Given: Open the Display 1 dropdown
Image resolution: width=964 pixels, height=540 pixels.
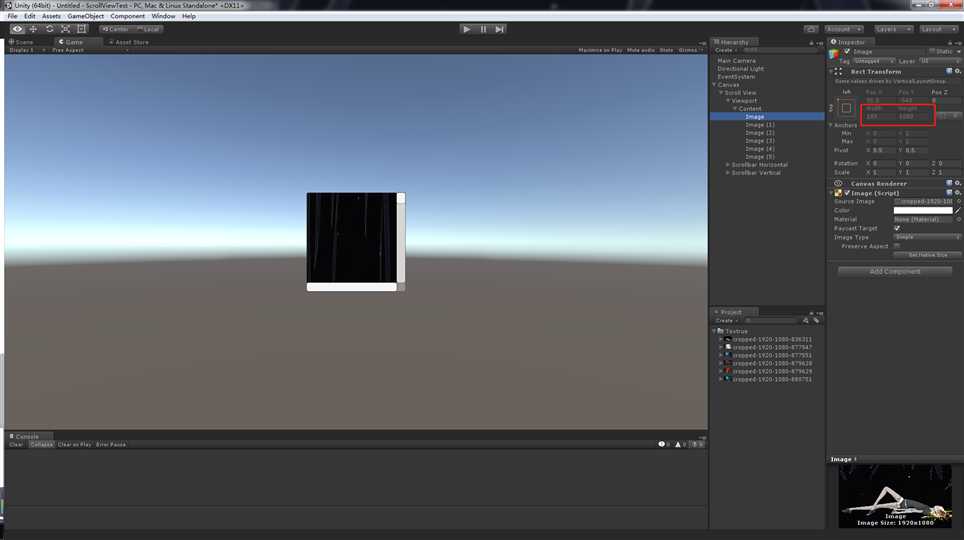Looking at the screenshot, I should (26, 50).
